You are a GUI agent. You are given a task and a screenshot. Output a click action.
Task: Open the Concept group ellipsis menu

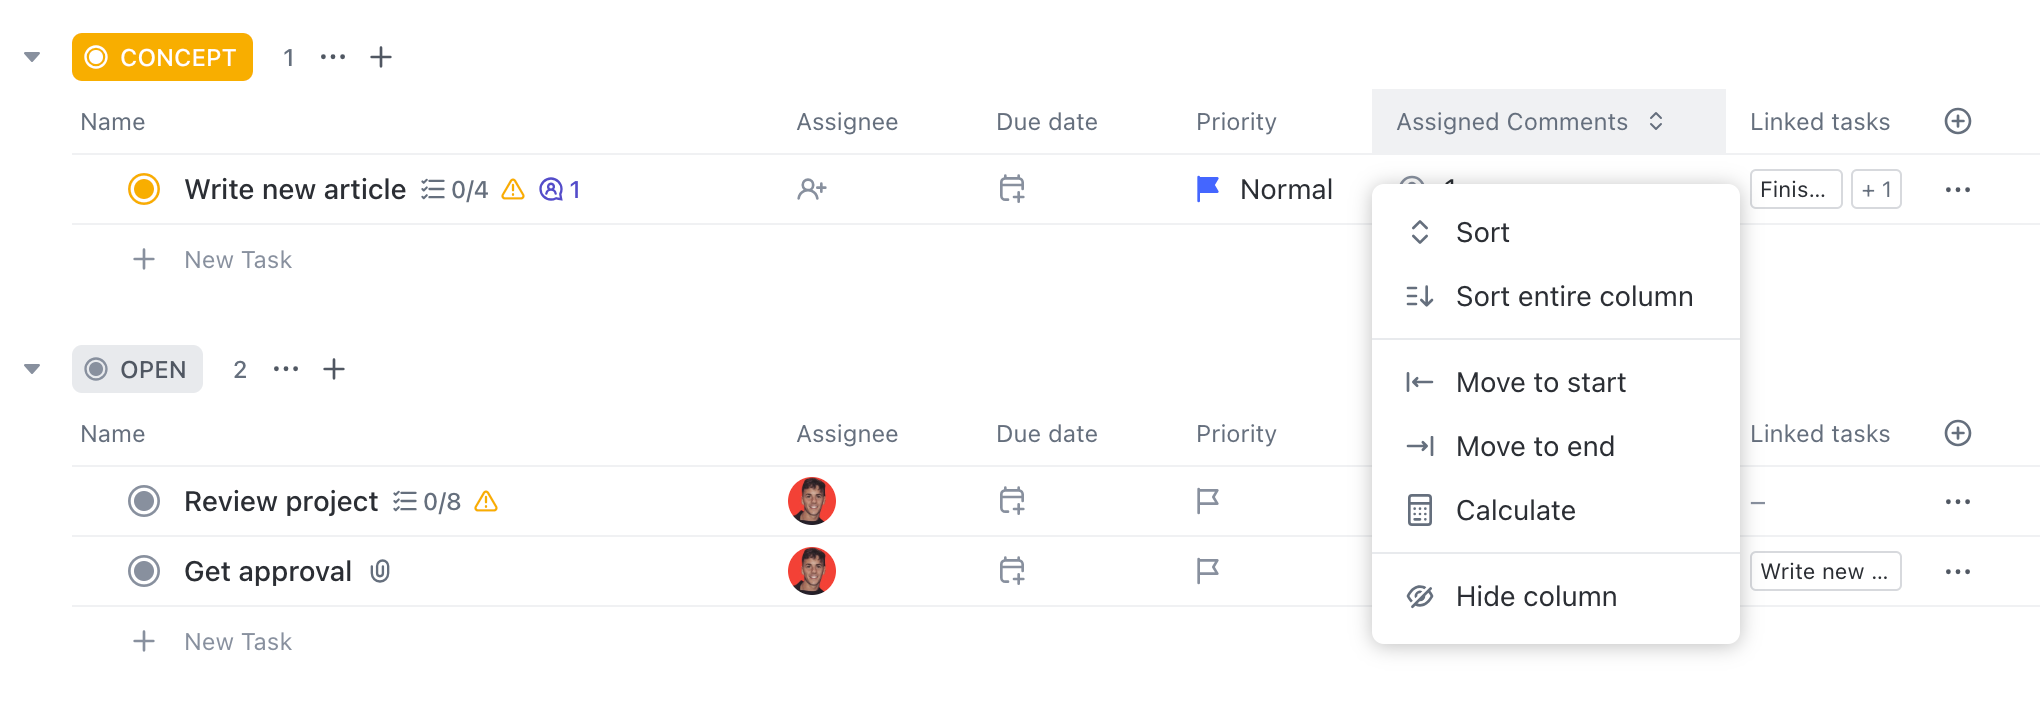tap(333, 58)
